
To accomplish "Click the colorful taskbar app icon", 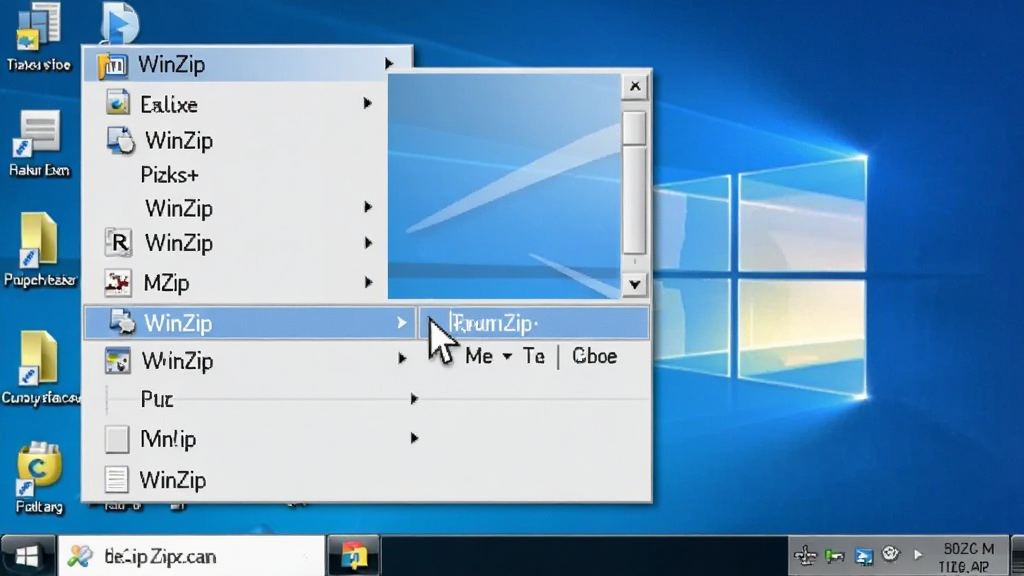I will [x=353, y=556].
